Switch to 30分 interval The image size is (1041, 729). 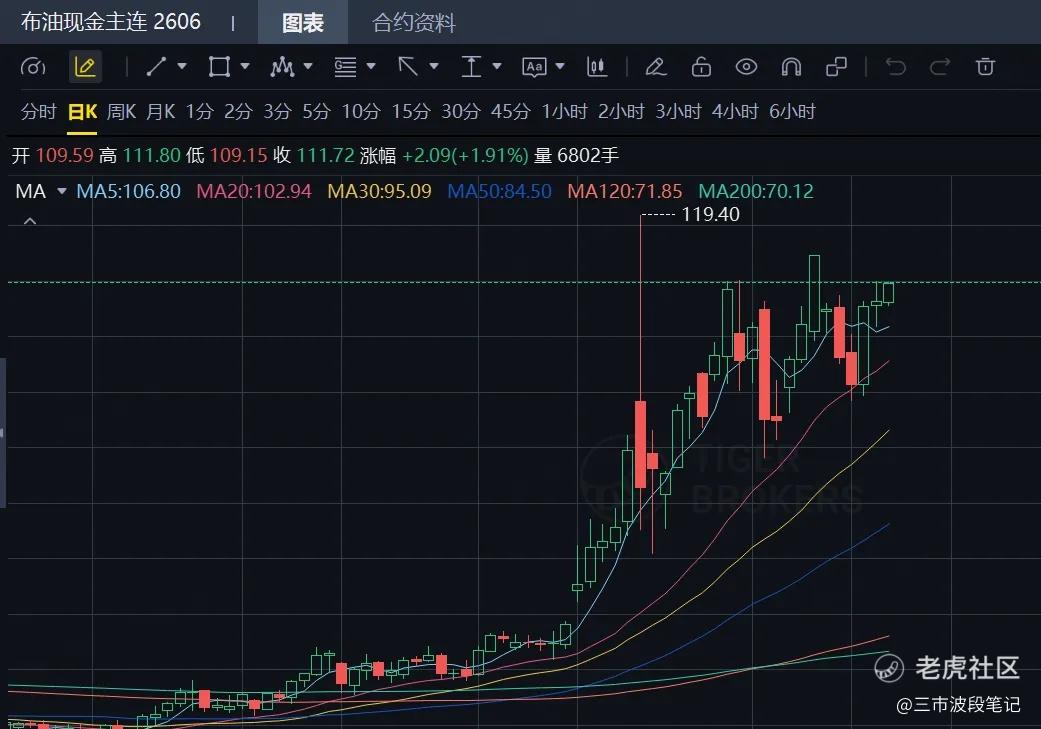pyautogui.click(x=461, y=112)
